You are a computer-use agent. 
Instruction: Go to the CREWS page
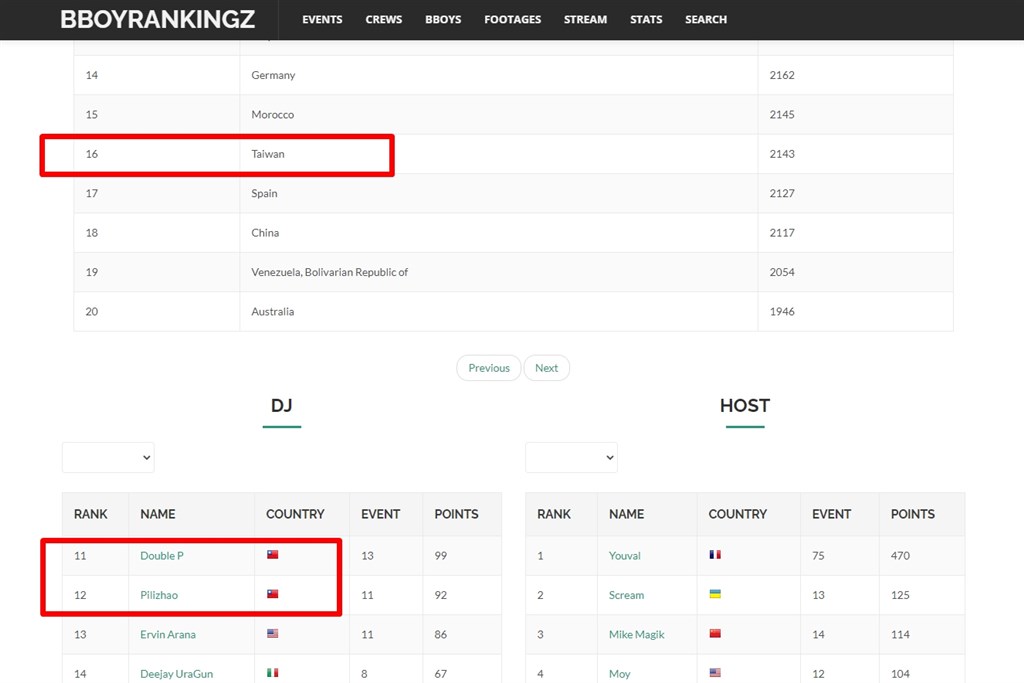point(383,20)
